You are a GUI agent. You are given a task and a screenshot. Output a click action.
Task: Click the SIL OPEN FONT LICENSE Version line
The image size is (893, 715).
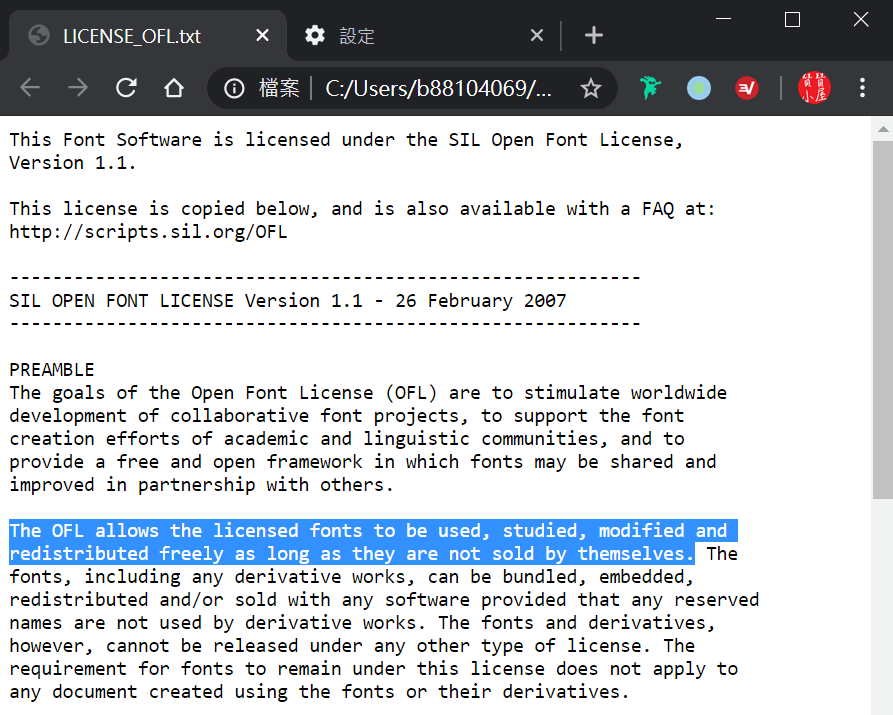click(288, 300)
